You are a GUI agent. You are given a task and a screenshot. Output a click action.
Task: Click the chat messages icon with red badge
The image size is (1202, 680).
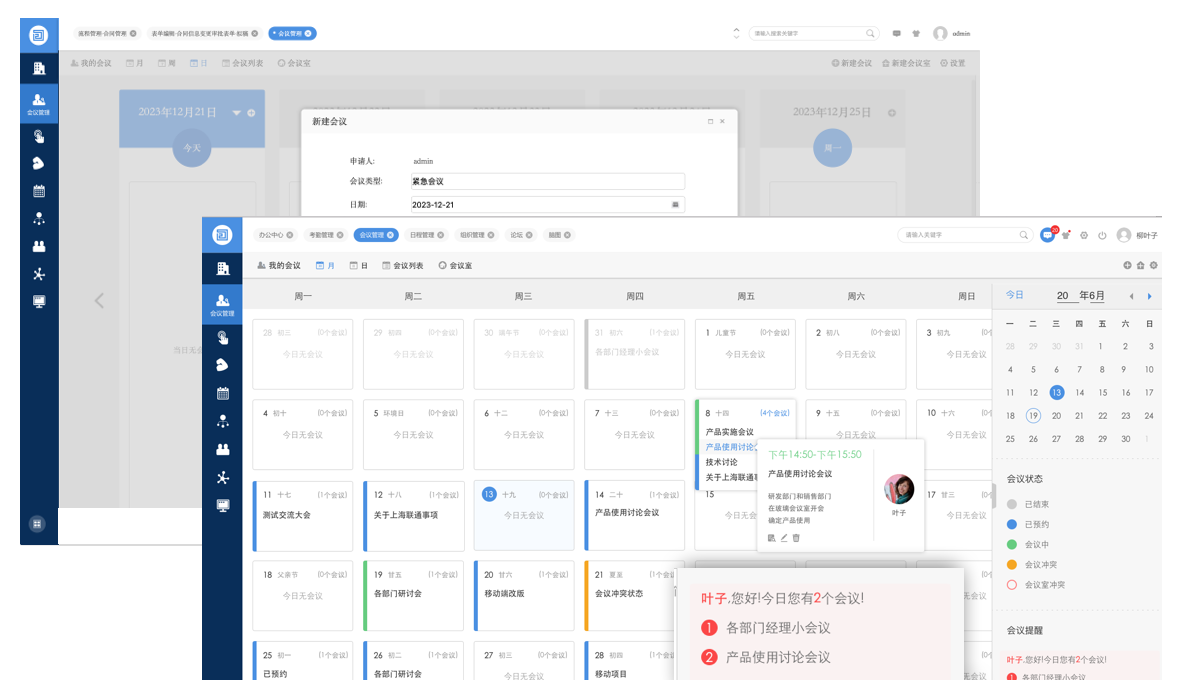(1047, 235)
